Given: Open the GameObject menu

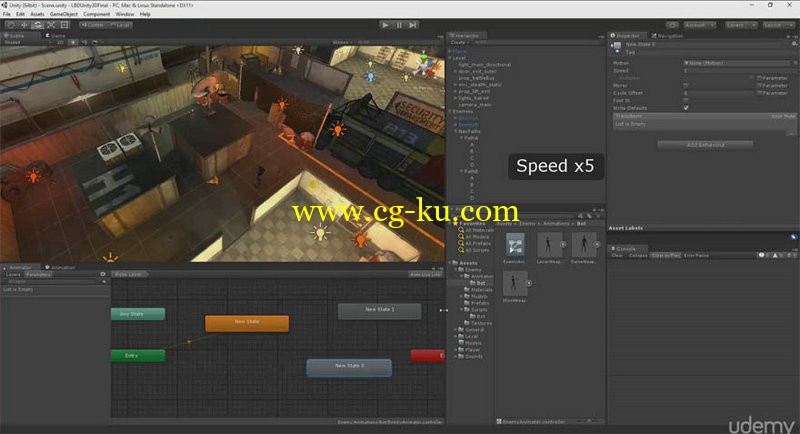Looking at the screenshot, I should point(64,14).
